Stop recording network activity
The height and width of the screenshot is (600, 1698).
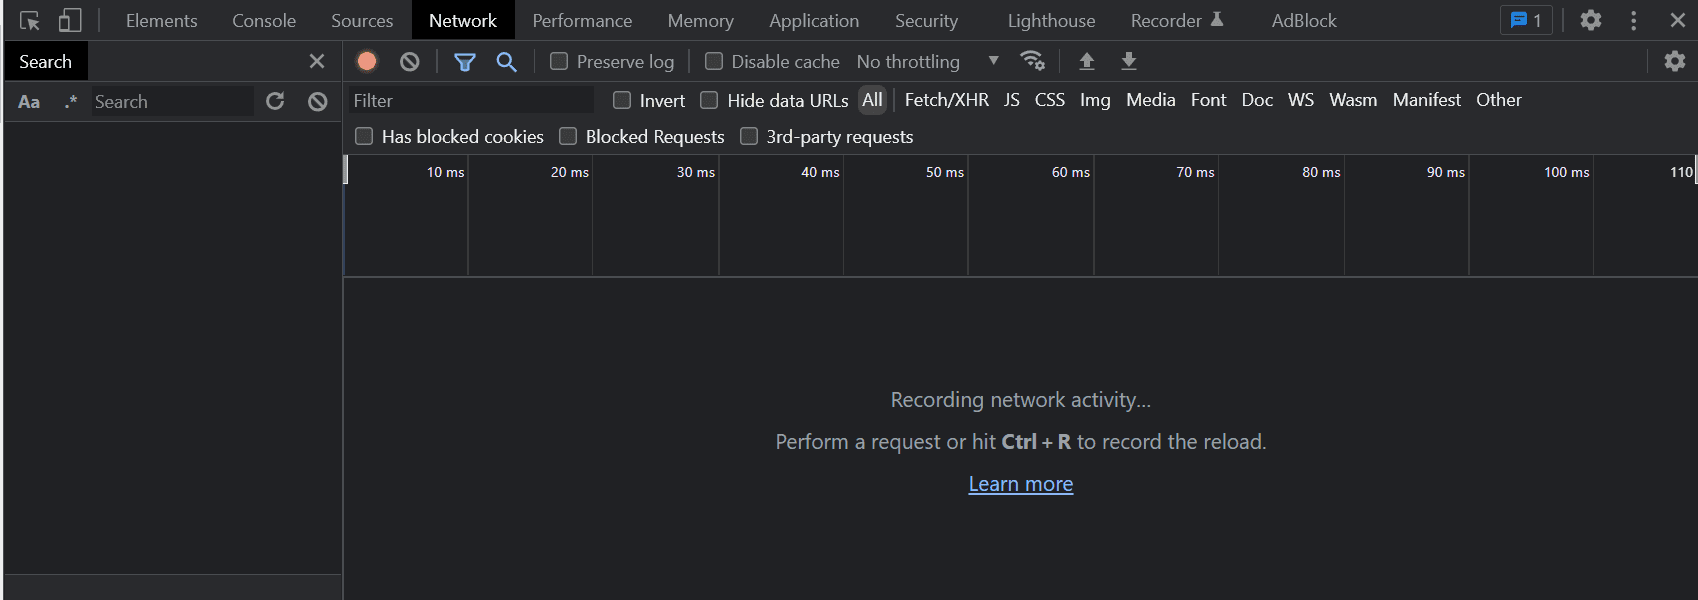pos(367,61)
